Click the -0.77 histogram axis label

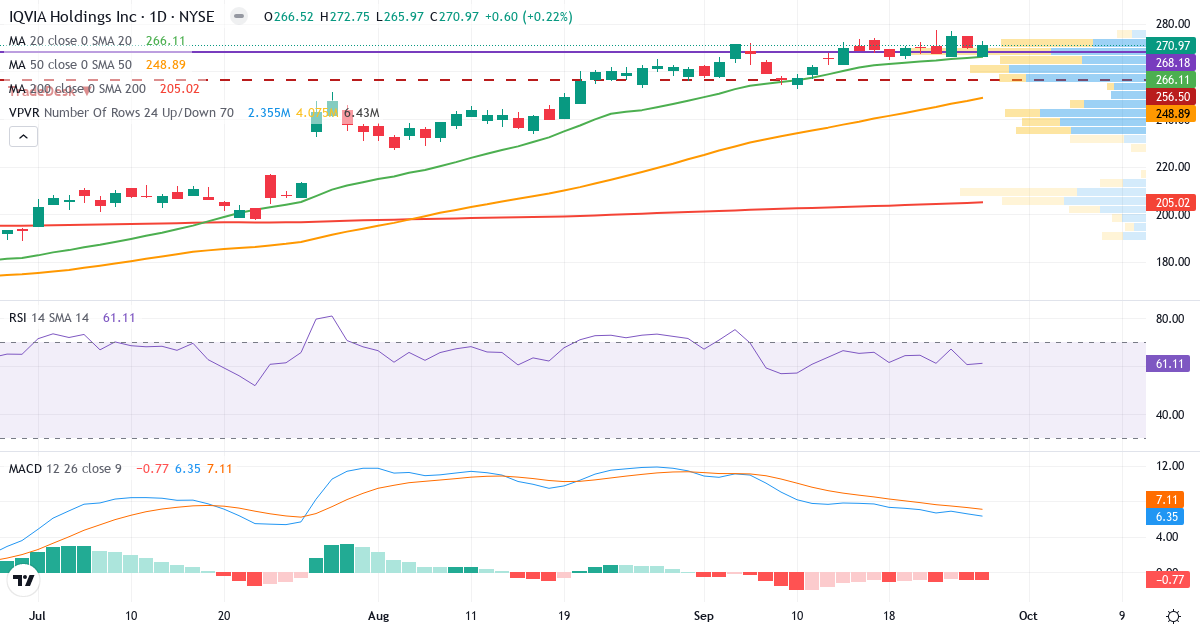click(1169, 578)
